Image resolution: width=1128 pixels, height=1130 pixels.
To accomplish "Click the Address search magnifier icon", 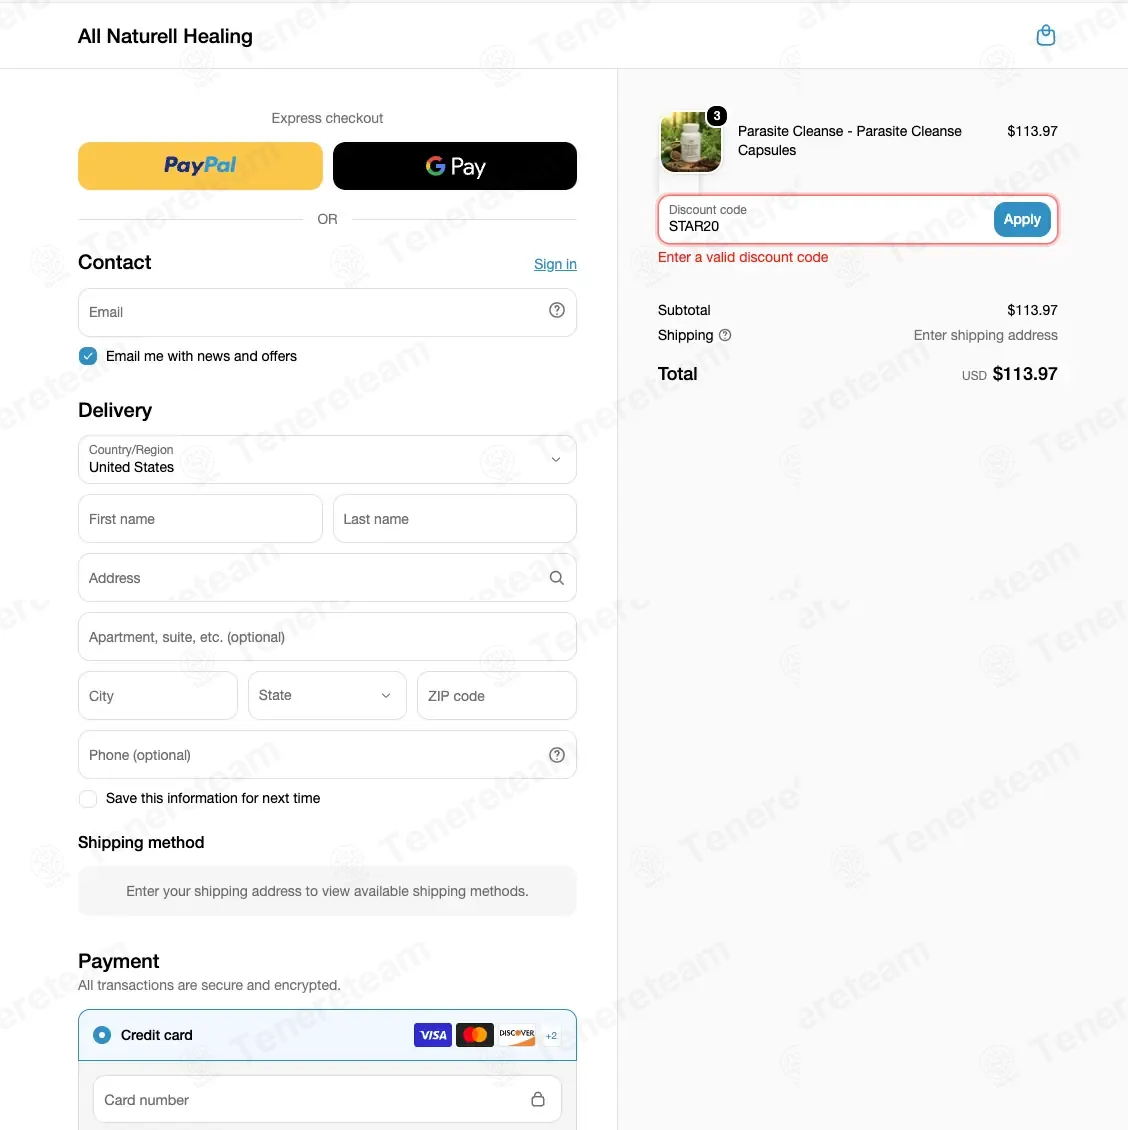I will pos(556,578).
